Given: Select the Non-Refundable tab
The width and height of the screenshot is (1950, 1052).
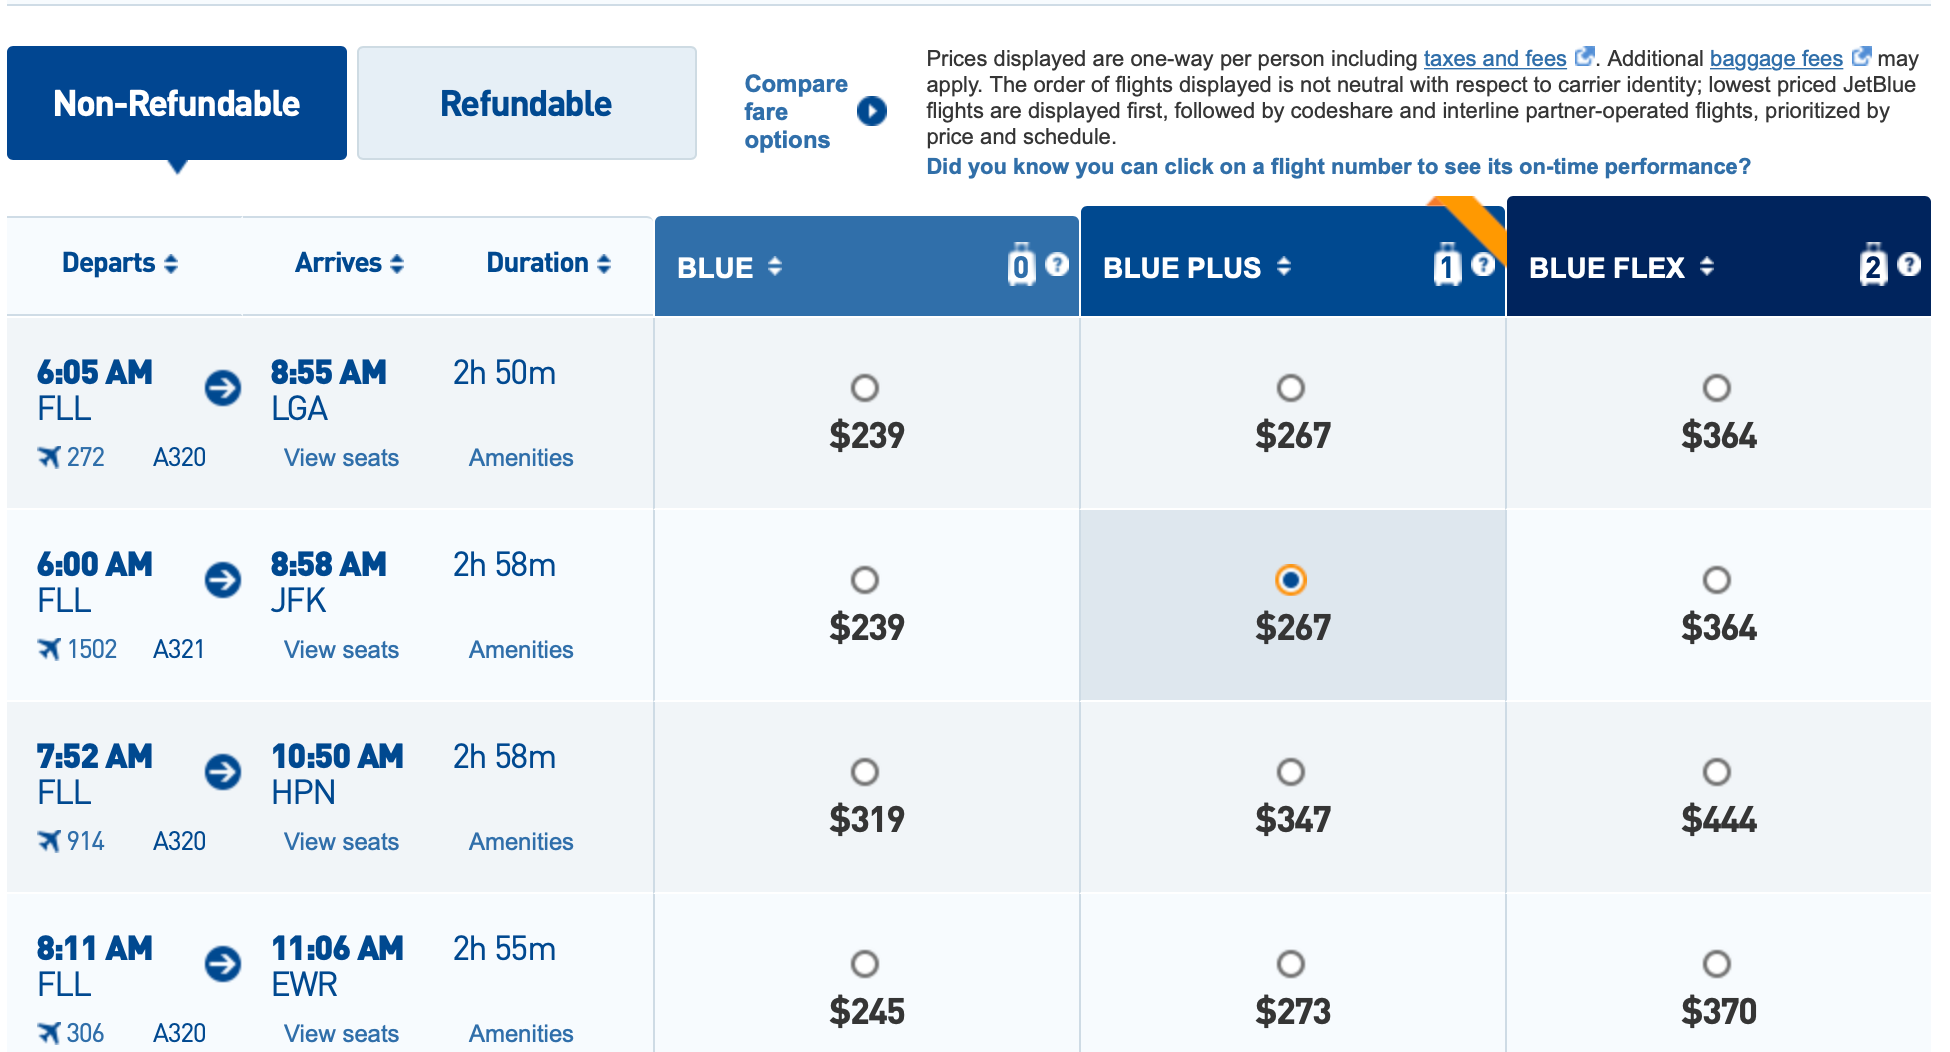Looking at the screenshot, I should (177, 103).
